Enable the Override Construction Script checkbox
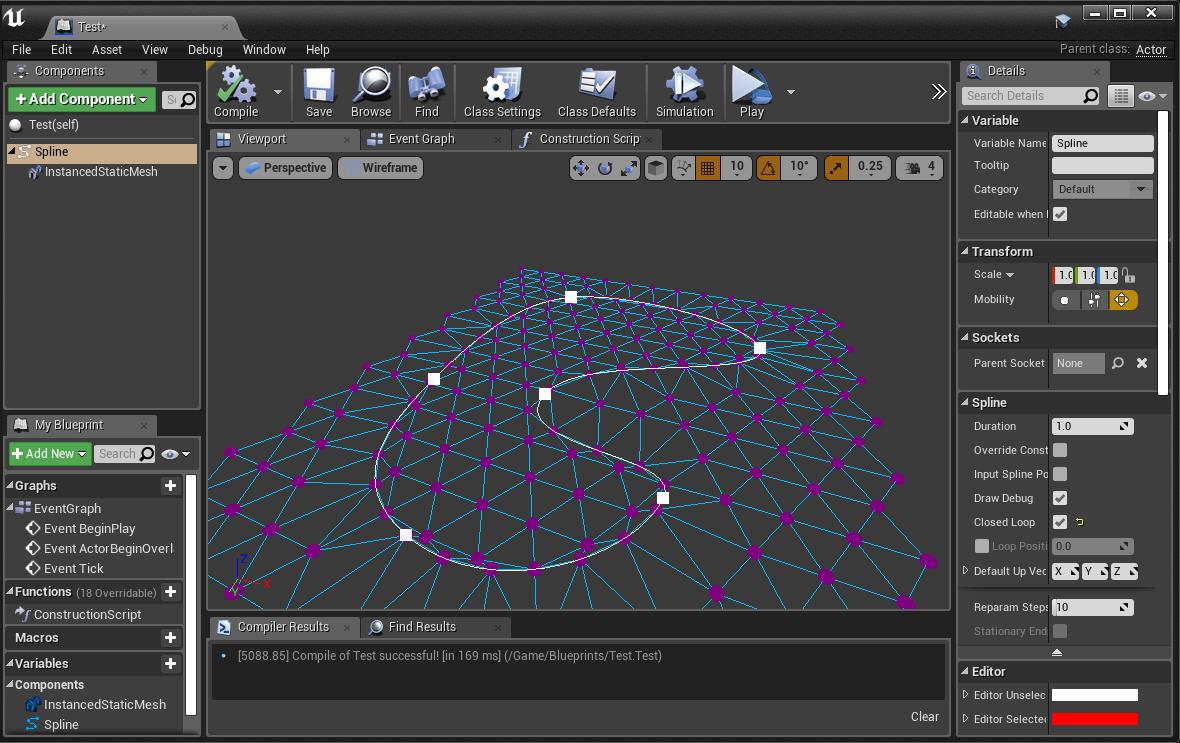This screenshot has width=1180, height=743. [1060, 450]
